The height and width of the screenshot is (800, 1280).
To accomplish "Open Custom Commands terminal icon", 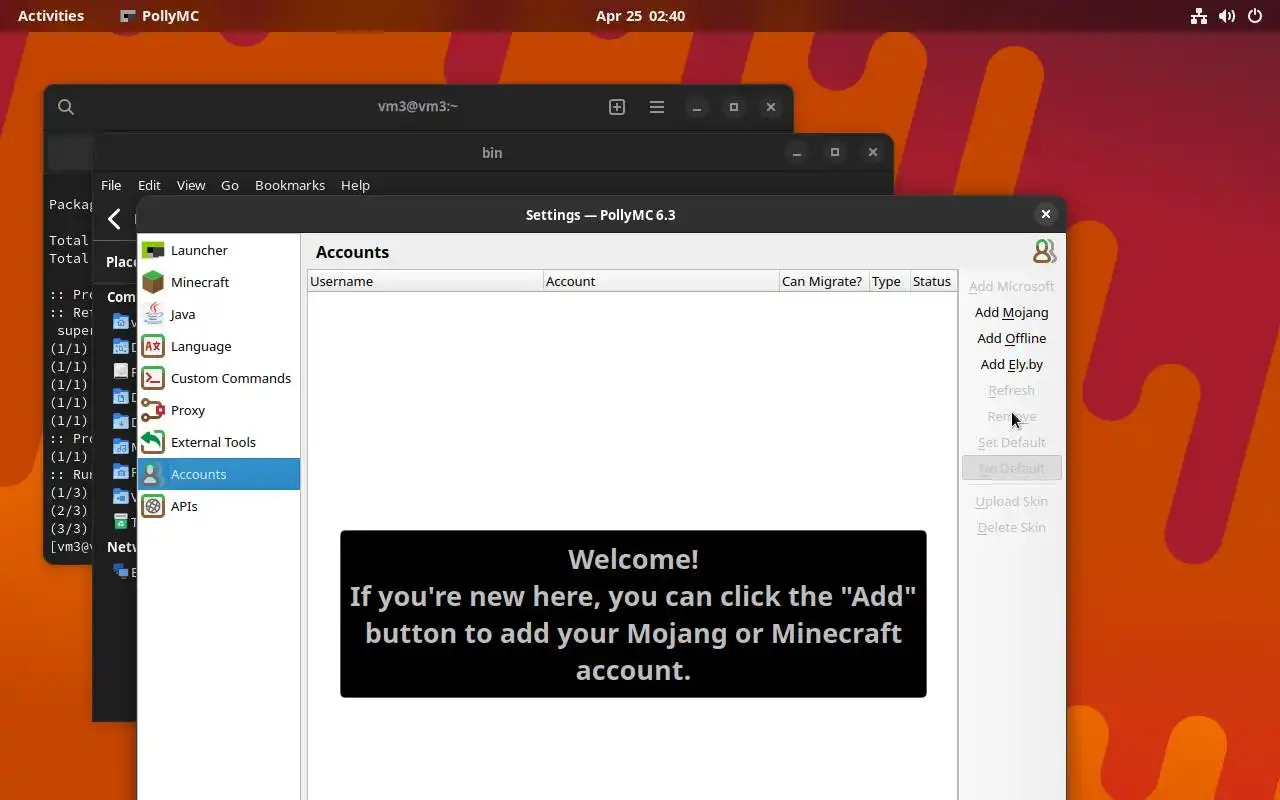I will coord(153,378).
